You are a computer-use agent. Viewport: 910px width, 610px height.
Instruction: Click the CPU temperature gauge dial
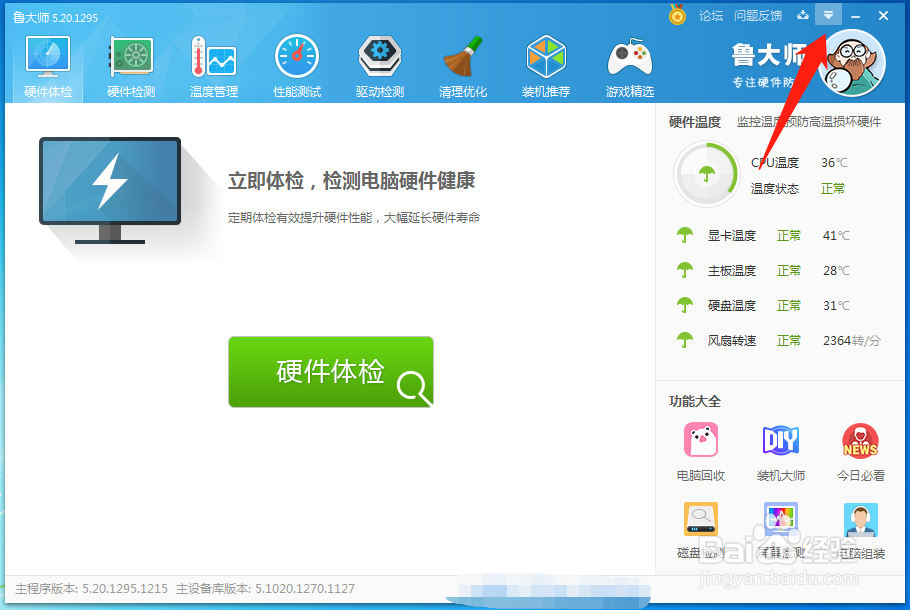(x=706, y=174)
